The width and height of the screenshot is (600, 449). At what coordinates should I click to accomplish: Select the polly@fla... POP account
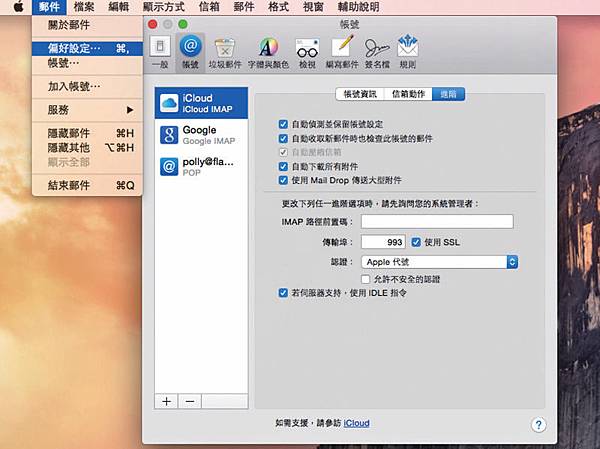pyautogui.click(x=201, y=167)
